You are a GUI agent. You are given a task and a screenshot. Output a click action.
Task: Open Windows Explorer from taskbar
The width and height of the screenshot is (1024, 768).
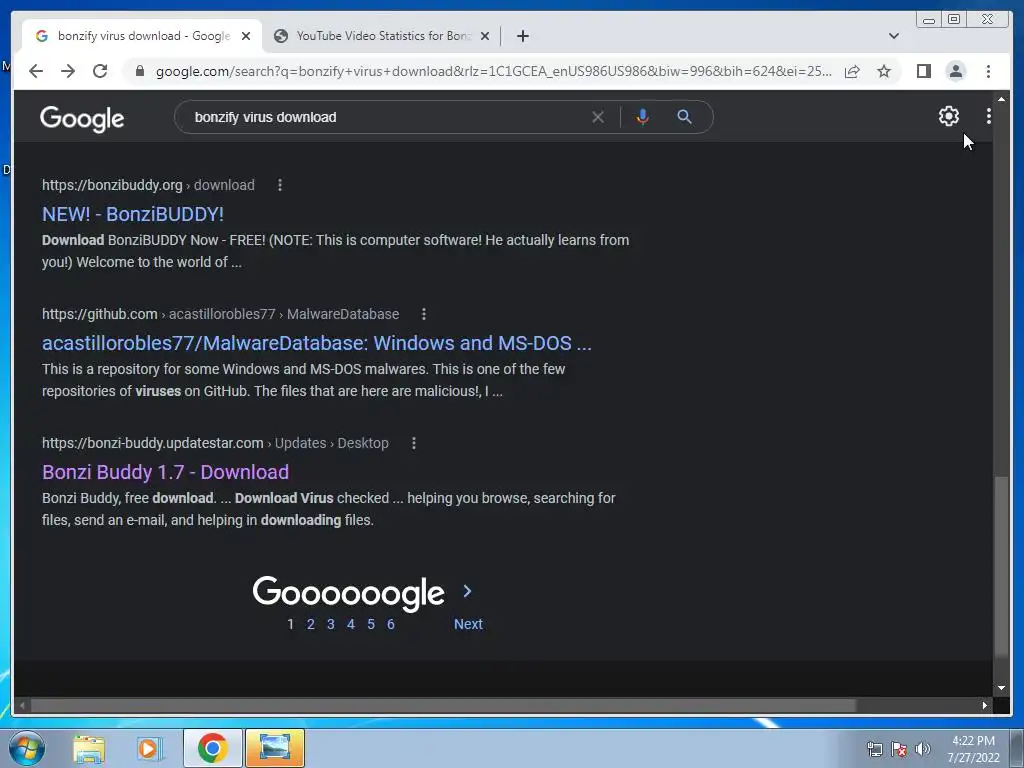[x=89, y=748]
